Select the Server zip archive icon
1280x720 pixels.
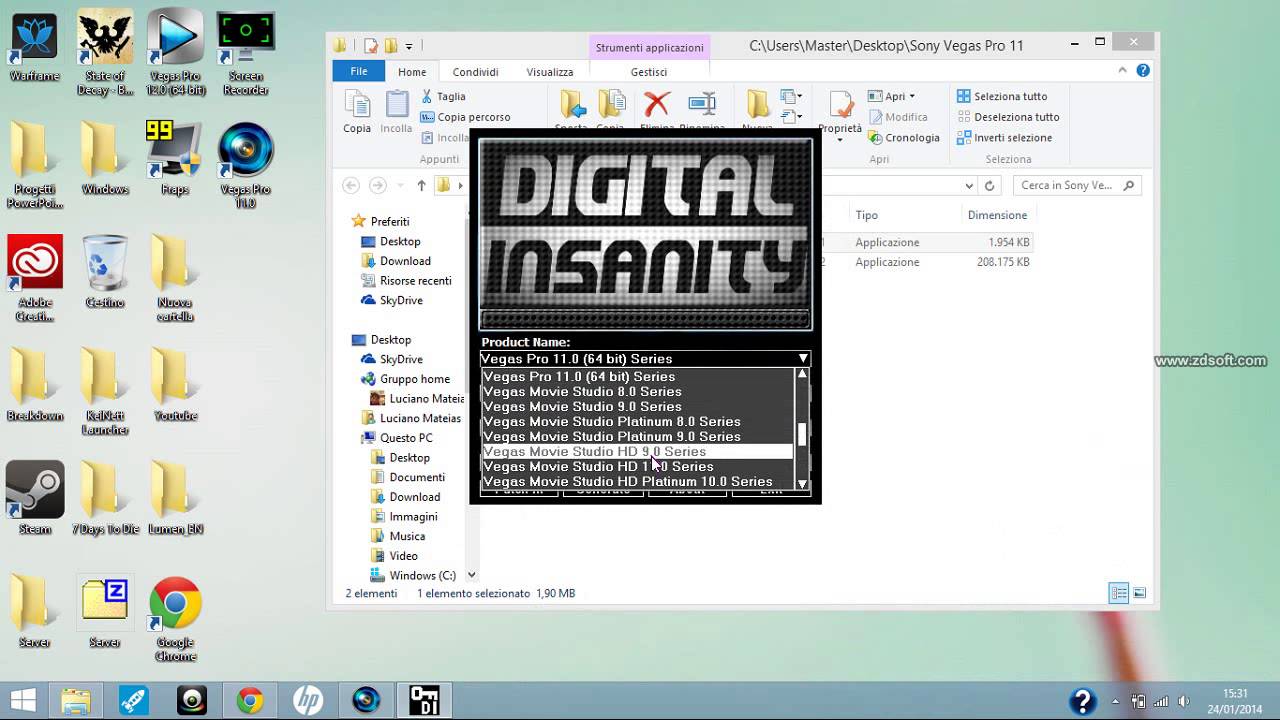[105, 612]
